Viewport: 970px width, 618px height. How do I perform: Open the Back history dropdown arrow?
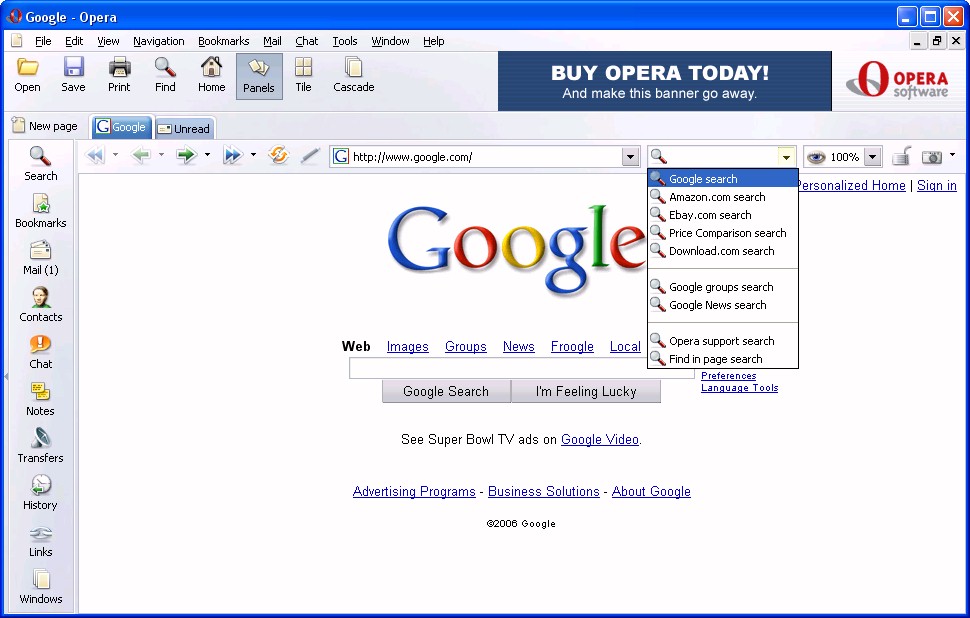click(x=161, y=155)
